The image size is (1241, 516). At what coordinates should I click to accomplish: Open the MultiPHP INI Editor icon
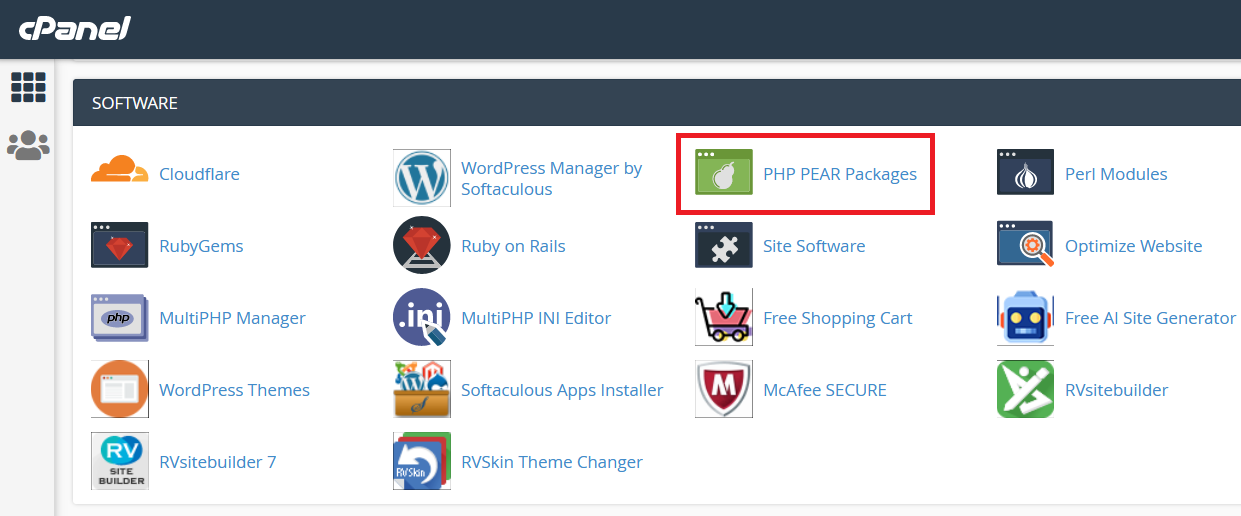[x=421, y=317]
